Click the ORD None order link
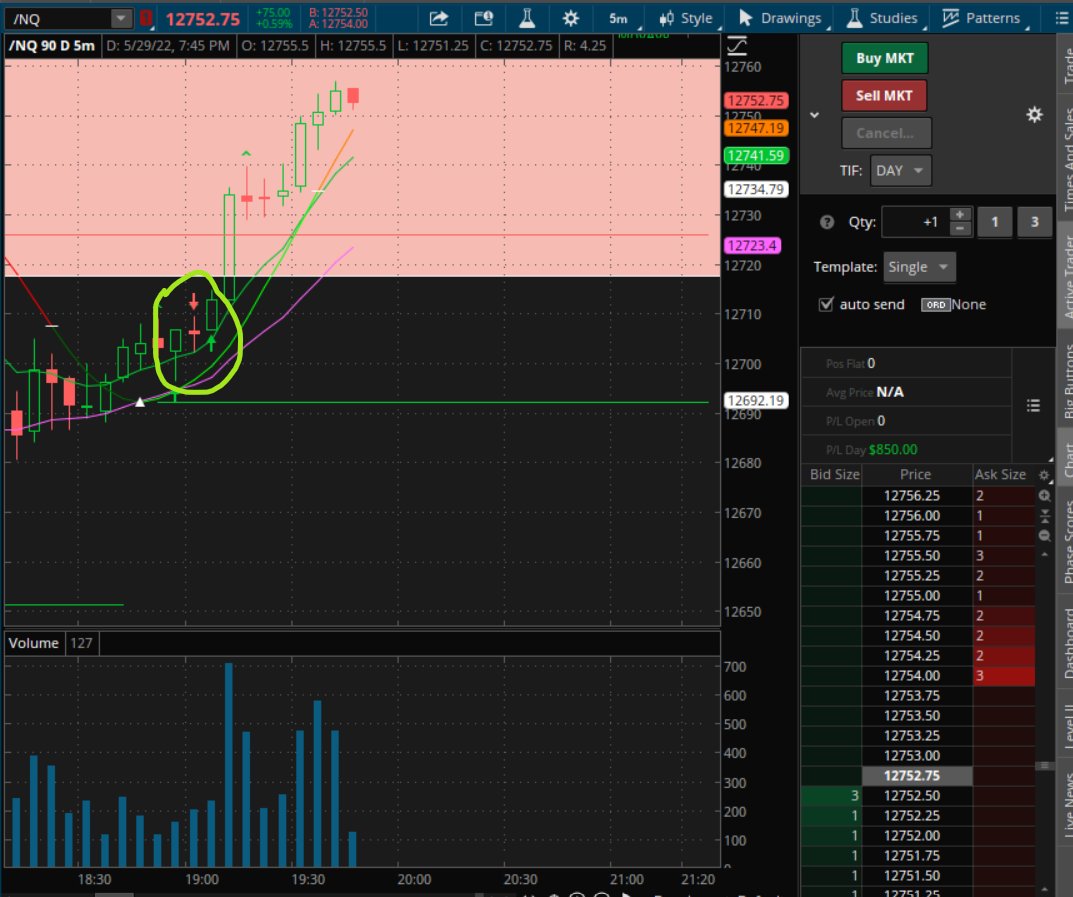Viewport: 1073px width, 897px height. click(x=953, y=304)
